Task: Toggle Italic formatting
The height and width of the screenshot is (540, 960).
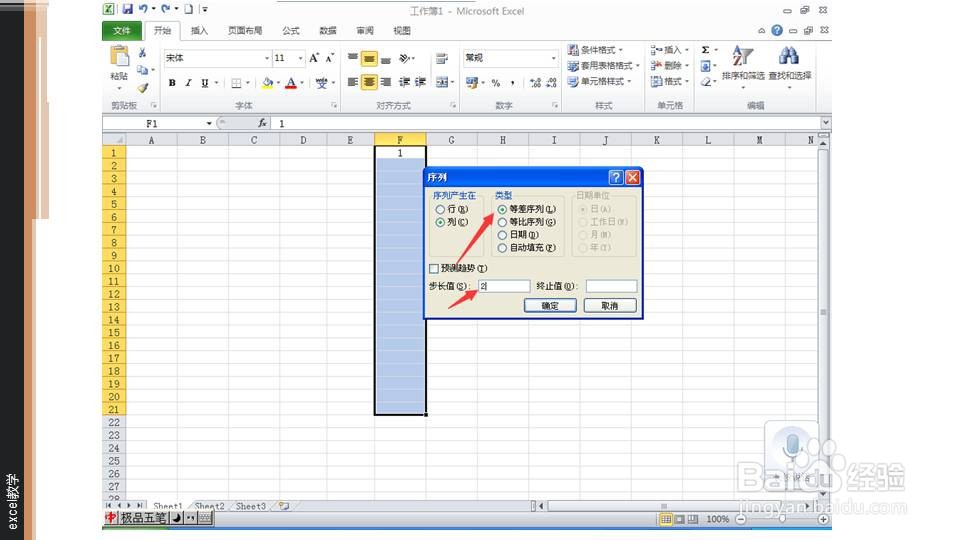Action: coord(188,83)
